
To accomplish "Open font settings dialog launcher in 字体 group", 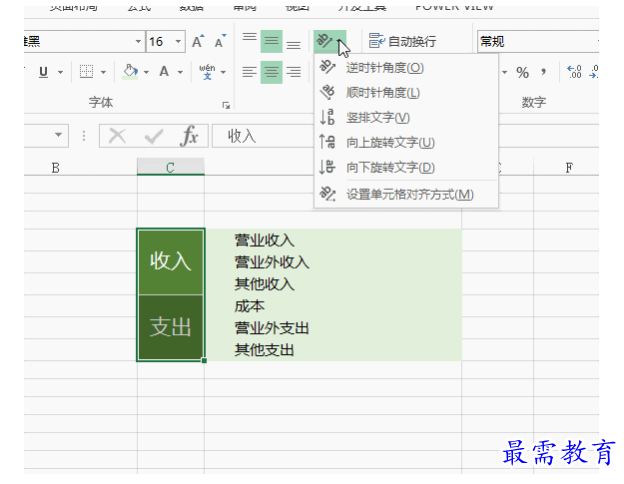I will (226, 105).
